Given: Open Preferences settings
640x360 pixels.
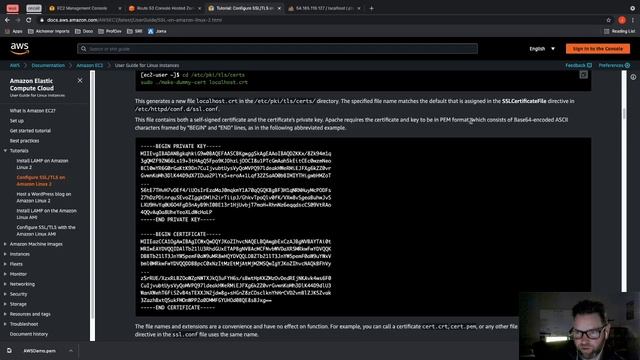Looking at the screenshot, I should [614, 65].
